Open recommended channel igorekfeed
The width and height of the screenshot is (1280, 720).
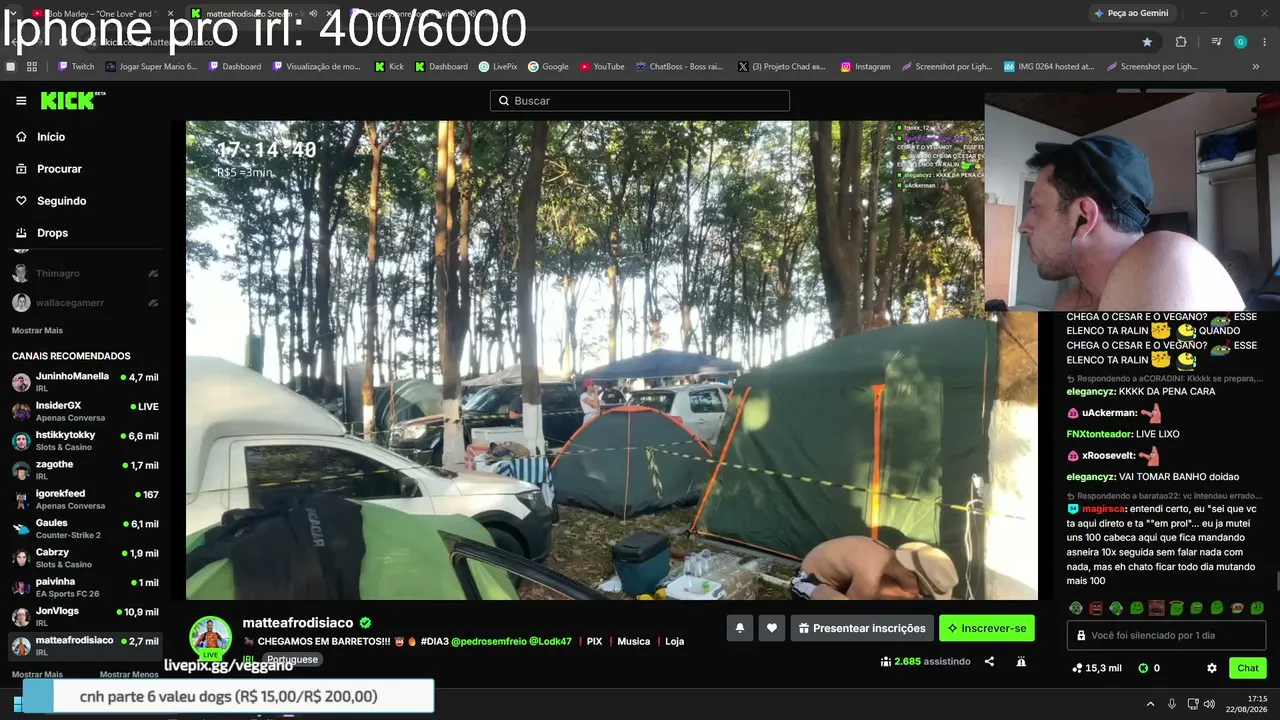coord(85,499)
